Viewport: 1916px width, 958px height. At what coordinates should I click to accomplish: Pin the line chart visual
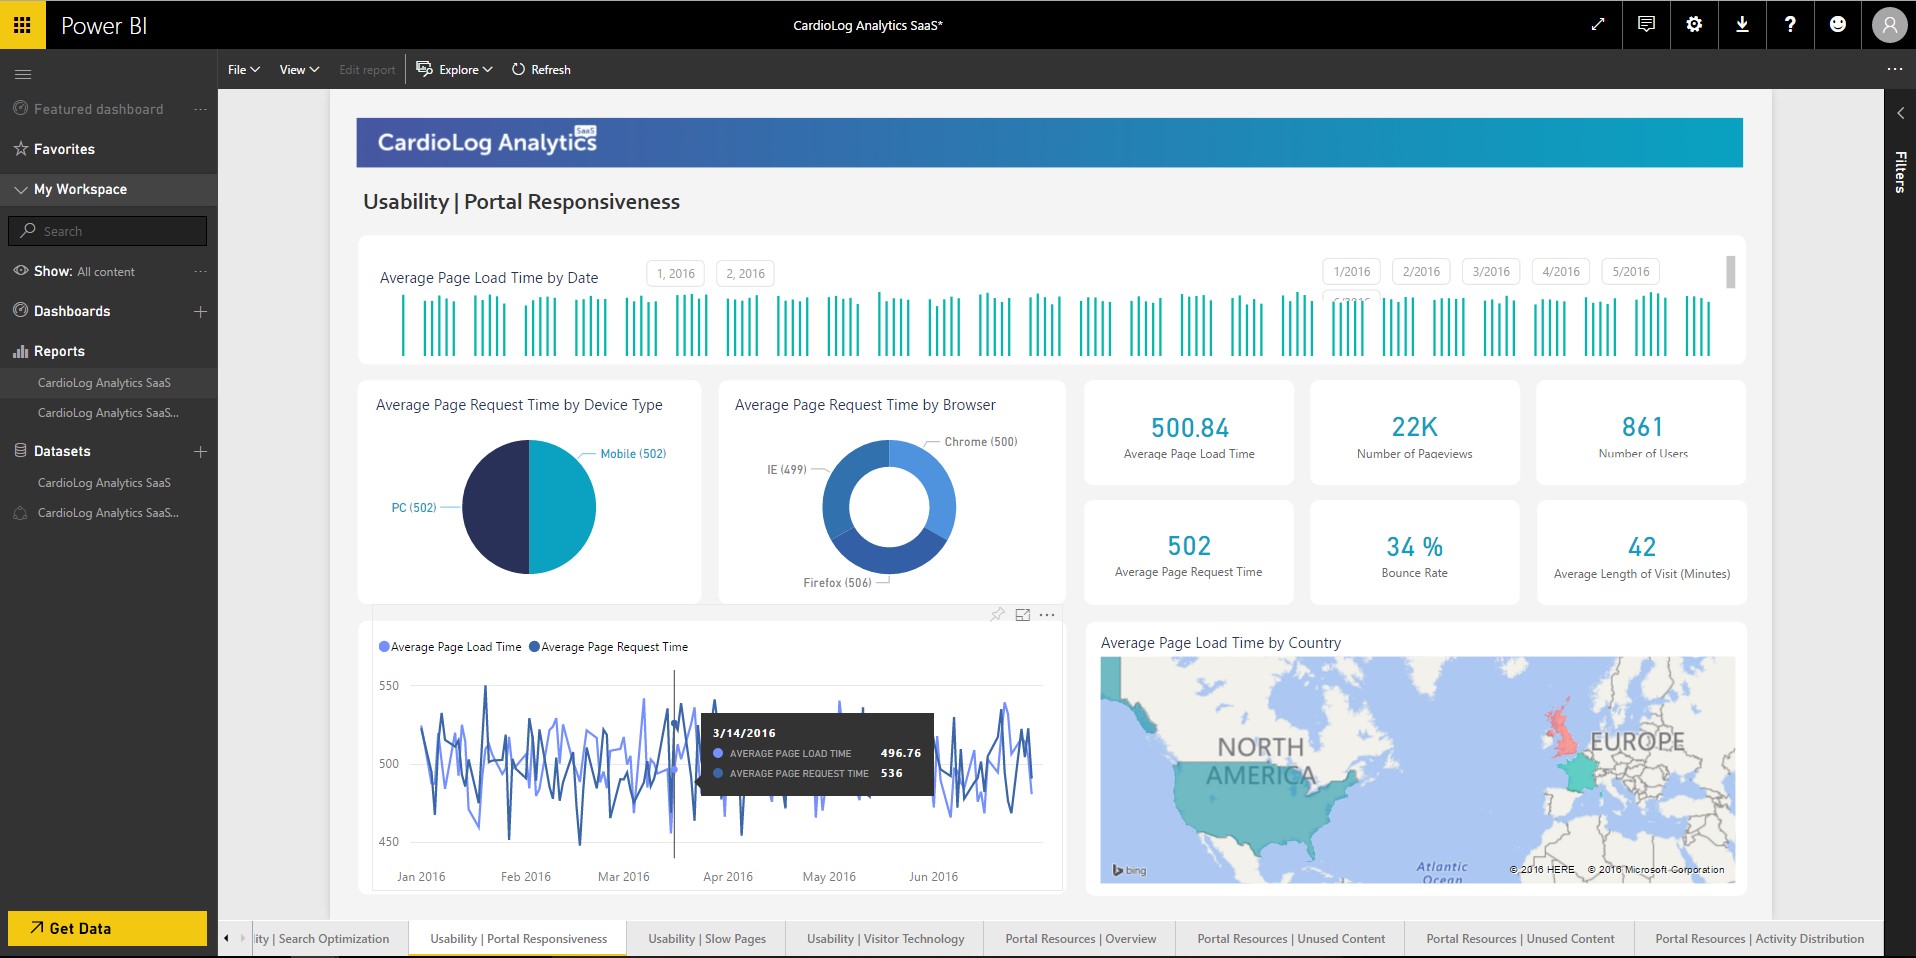(997, 614)
